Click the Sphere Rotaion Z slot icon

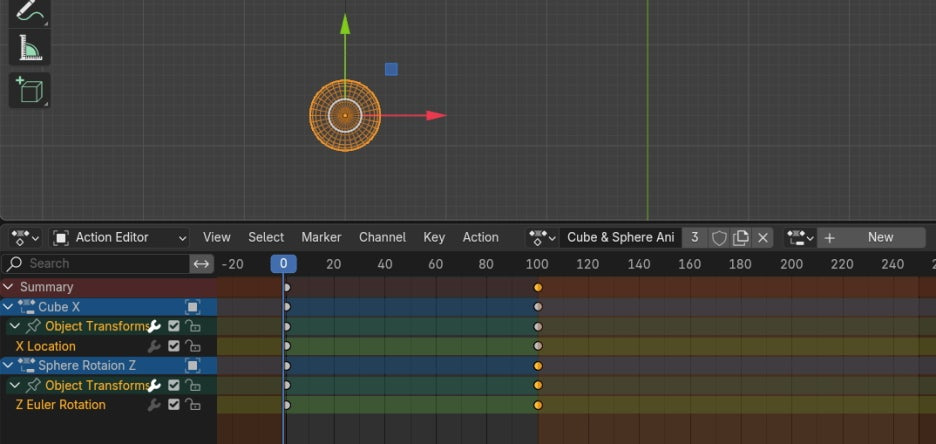27,365
